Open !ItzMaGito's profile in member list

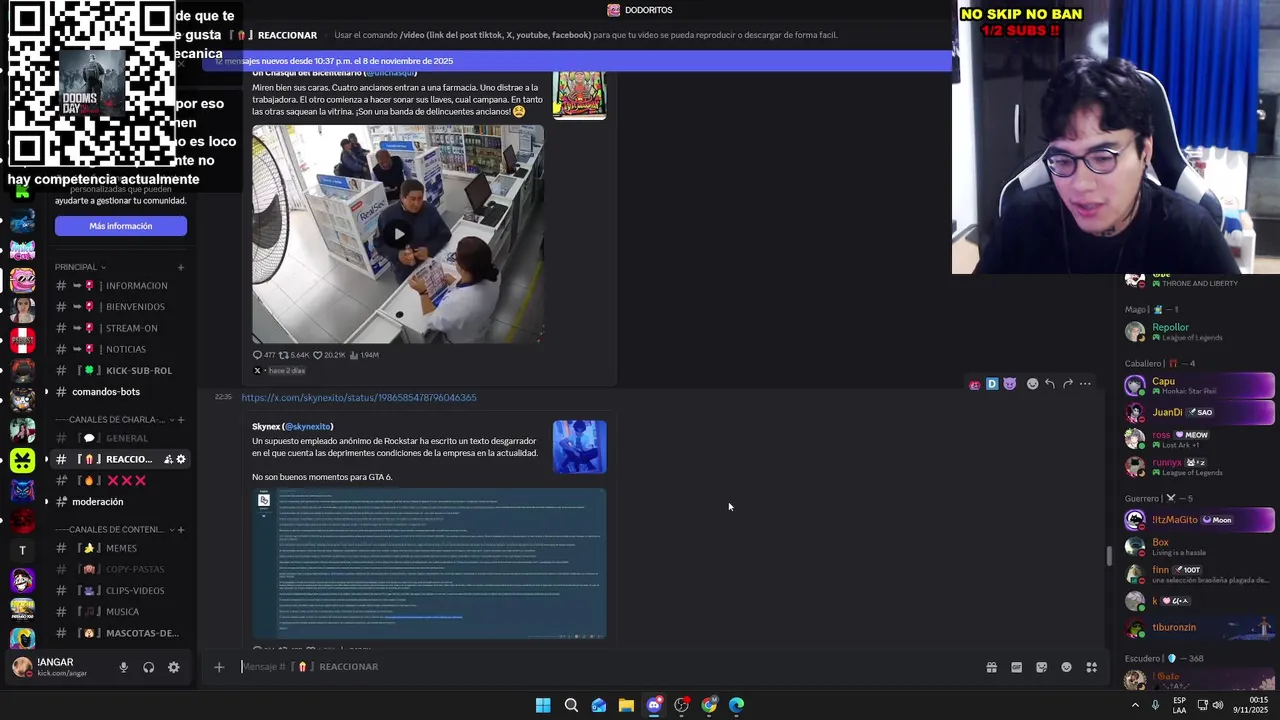pos(1198,520)
